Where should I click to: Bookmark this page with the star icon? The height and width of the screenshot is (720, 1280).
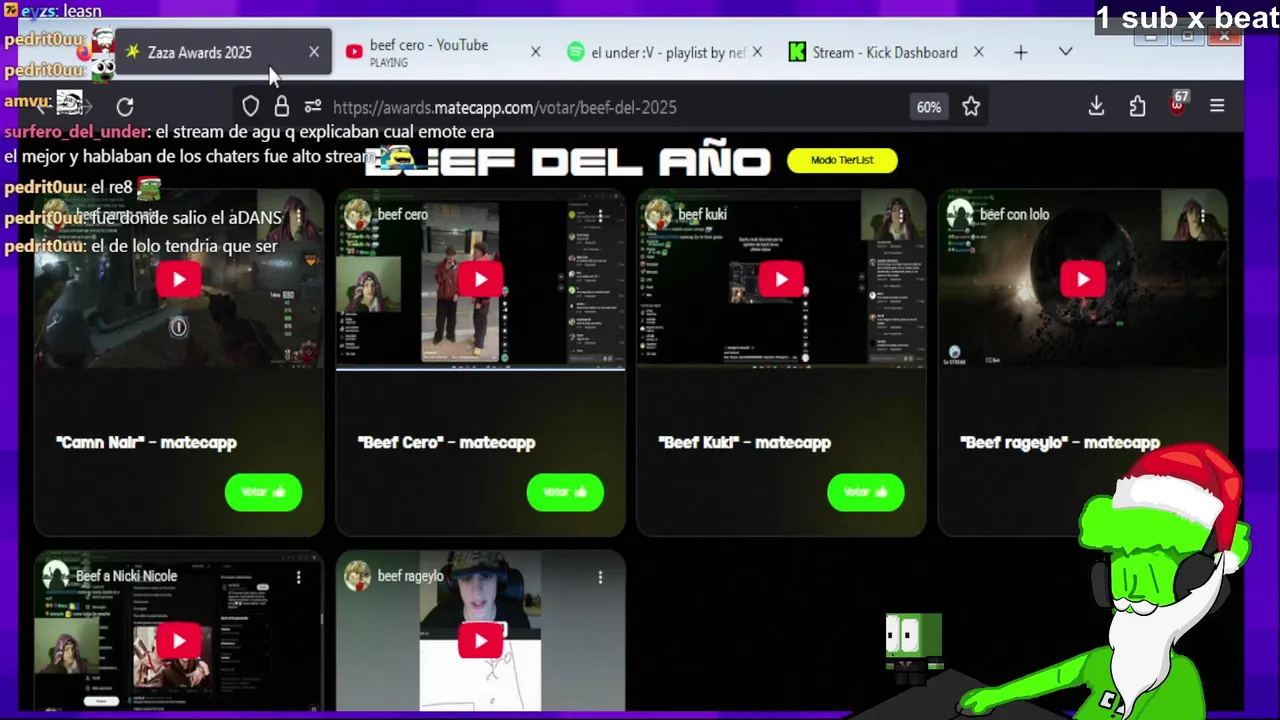coord(971,106)
